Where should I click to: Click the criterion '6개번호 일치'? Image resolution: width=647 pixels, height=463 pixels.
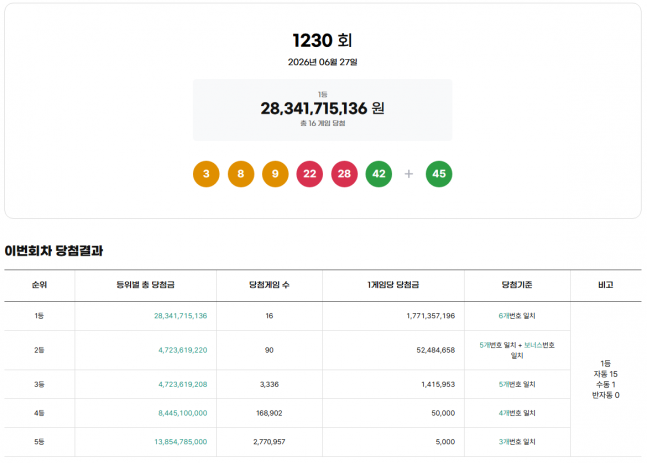pyautogui.click(x=517, y=316)
